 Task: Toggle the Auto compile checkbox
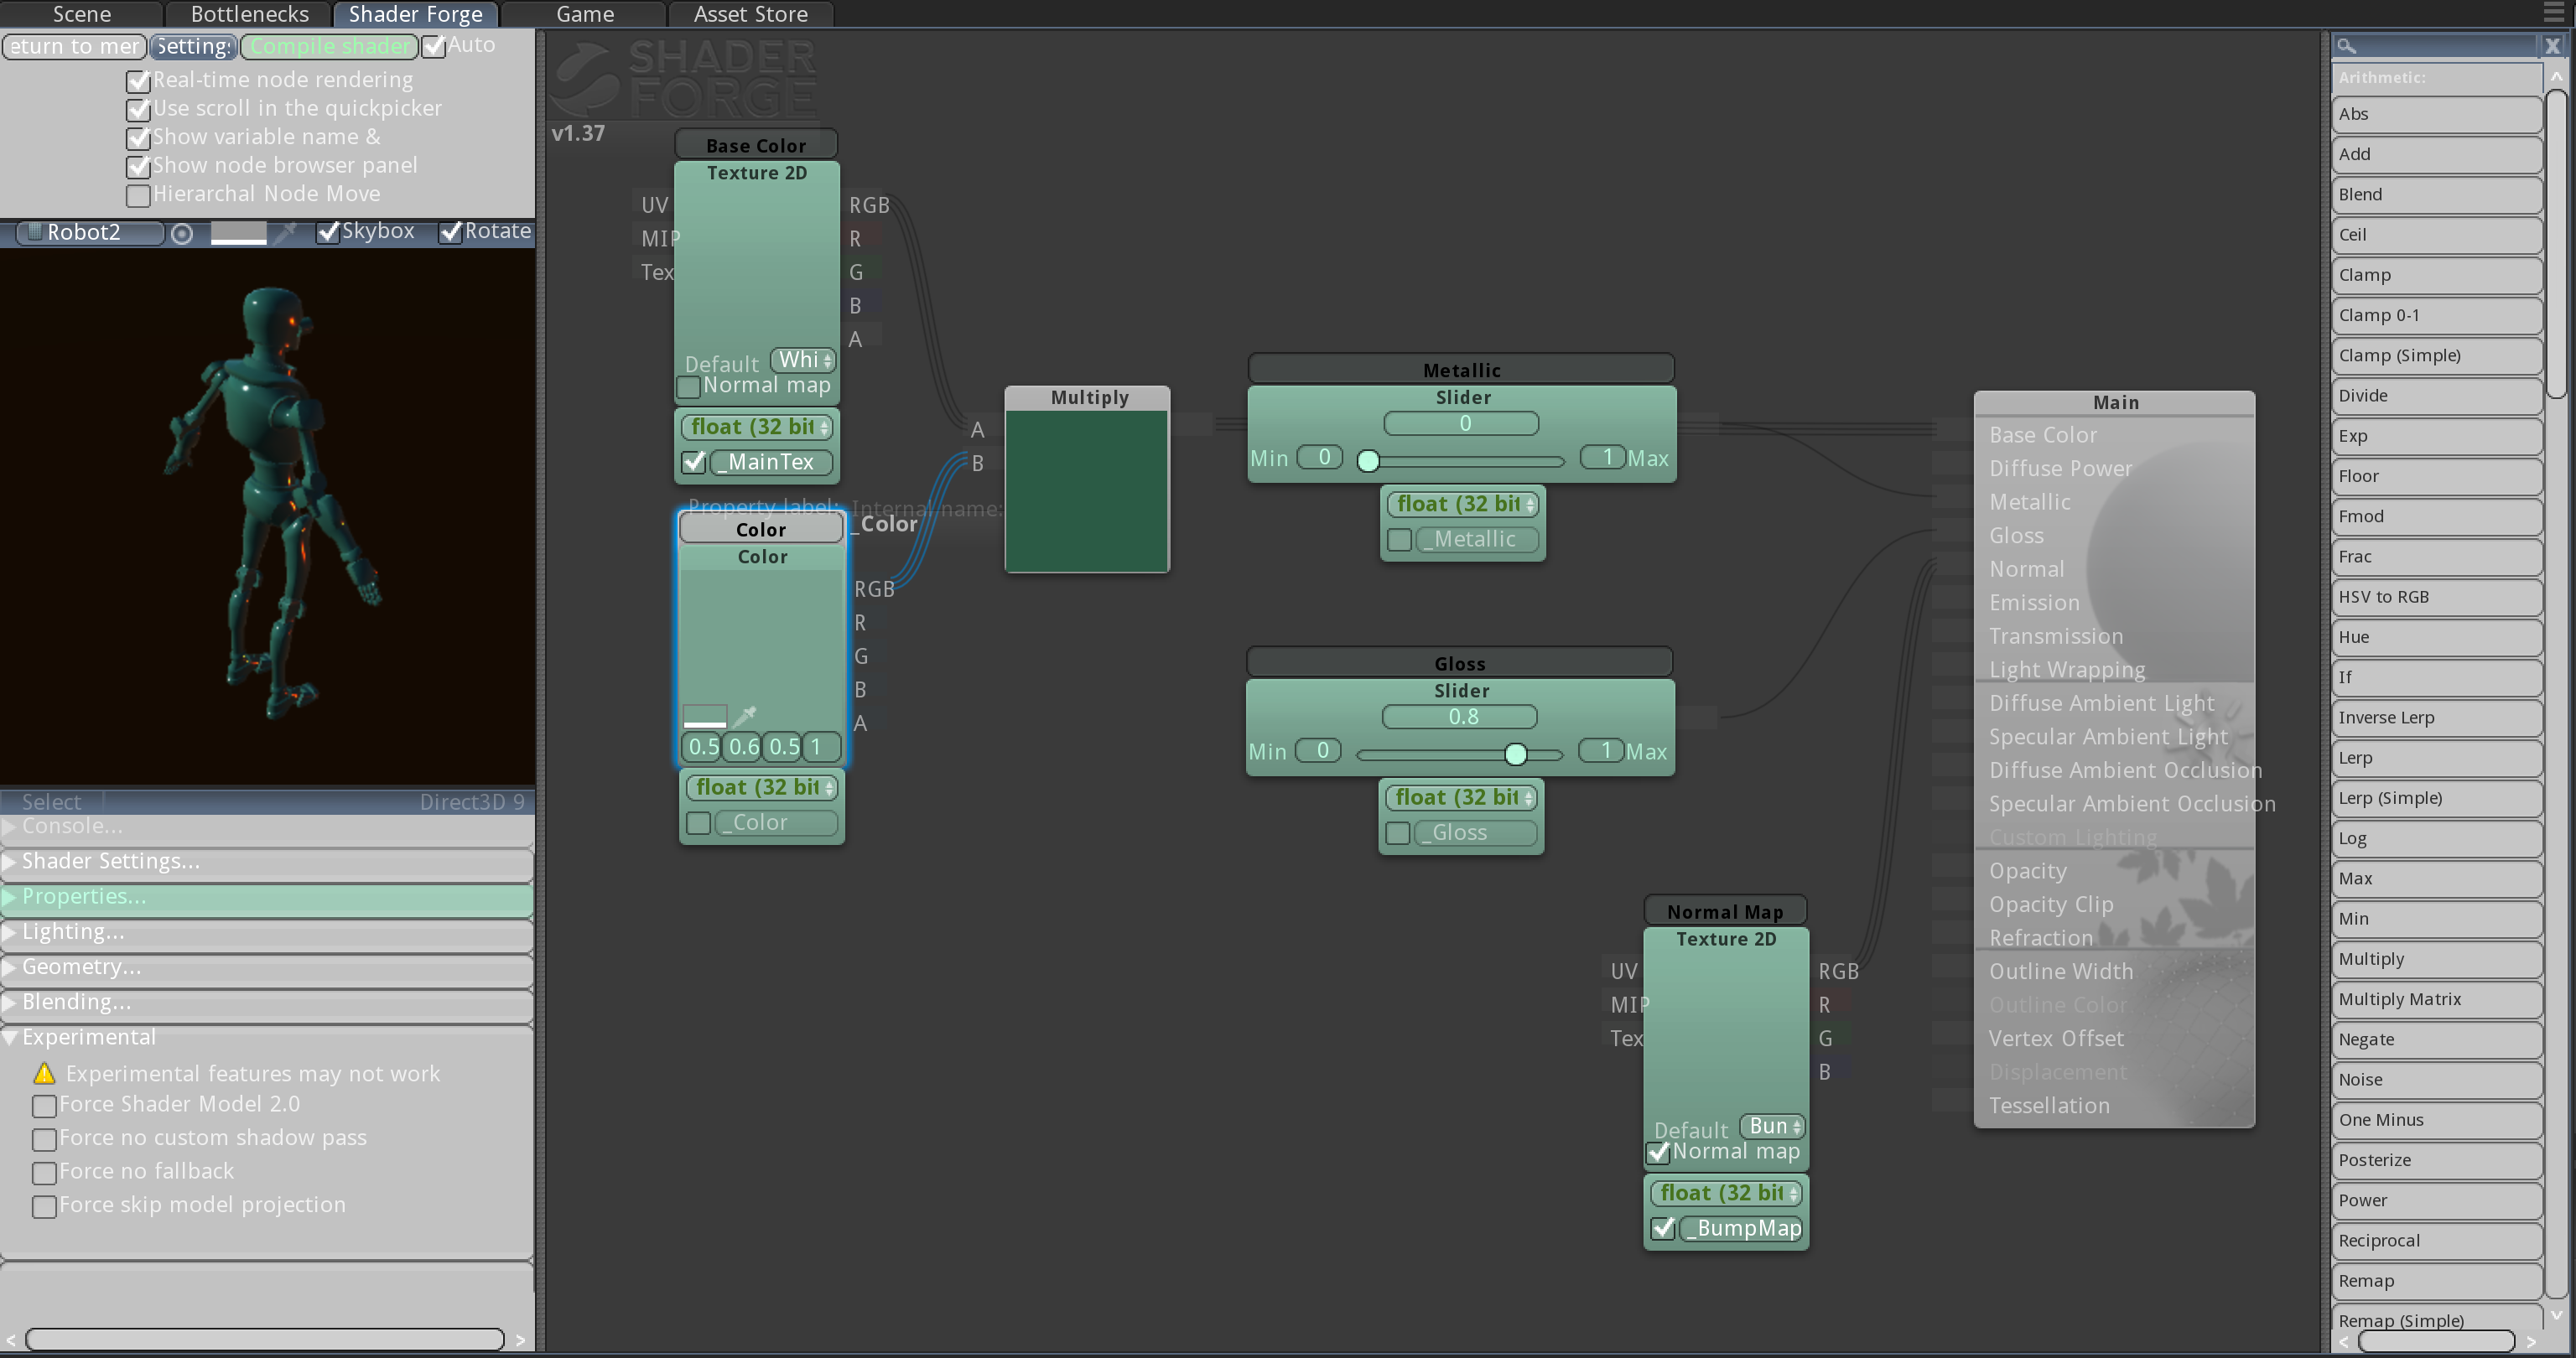pyautogui.click(x=433, y=46)
